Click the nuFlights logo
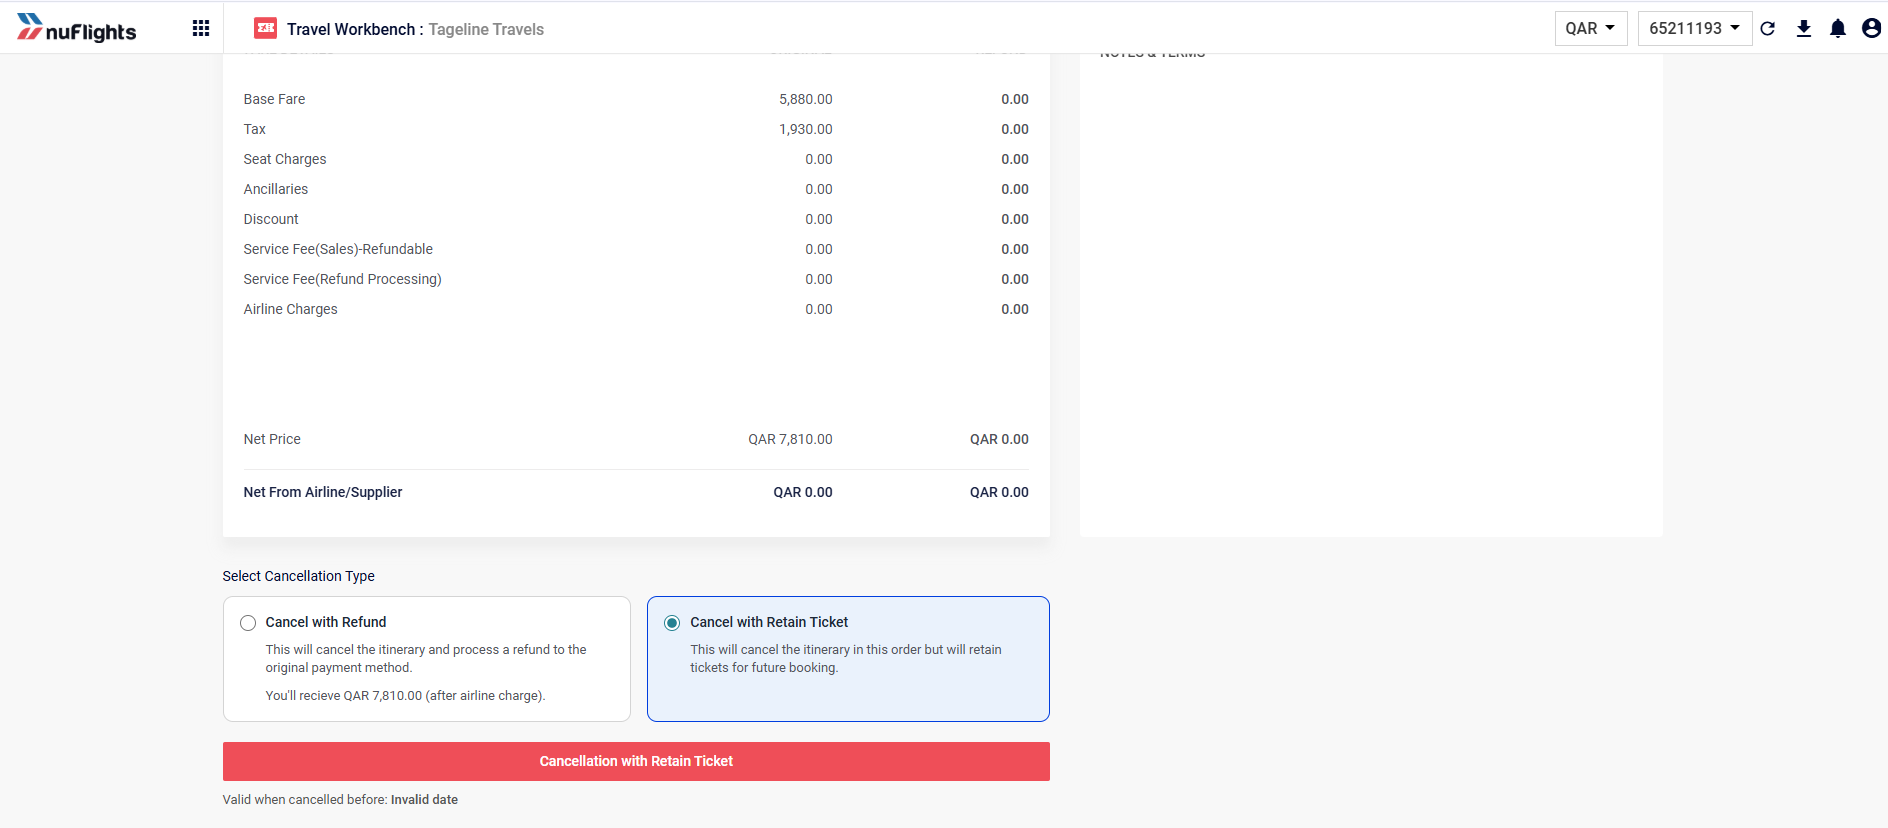Viewport: 1888px width, 828px height. 77,28
